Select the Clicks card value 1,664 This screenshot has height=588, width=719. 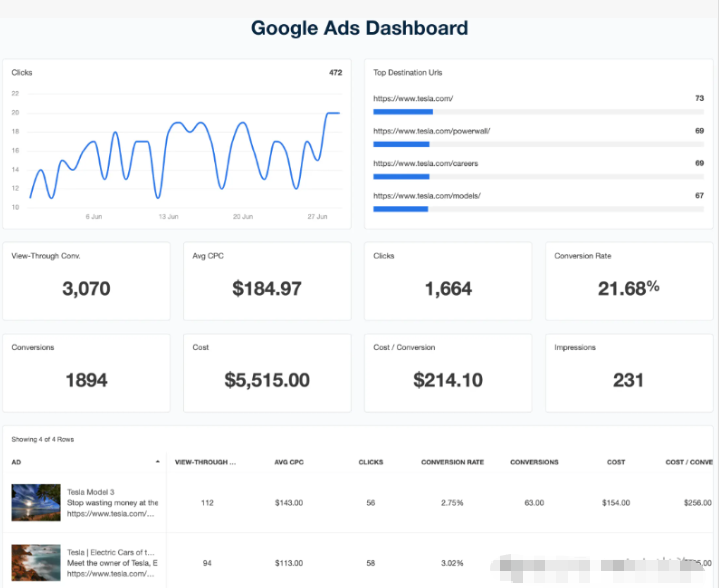448,288
